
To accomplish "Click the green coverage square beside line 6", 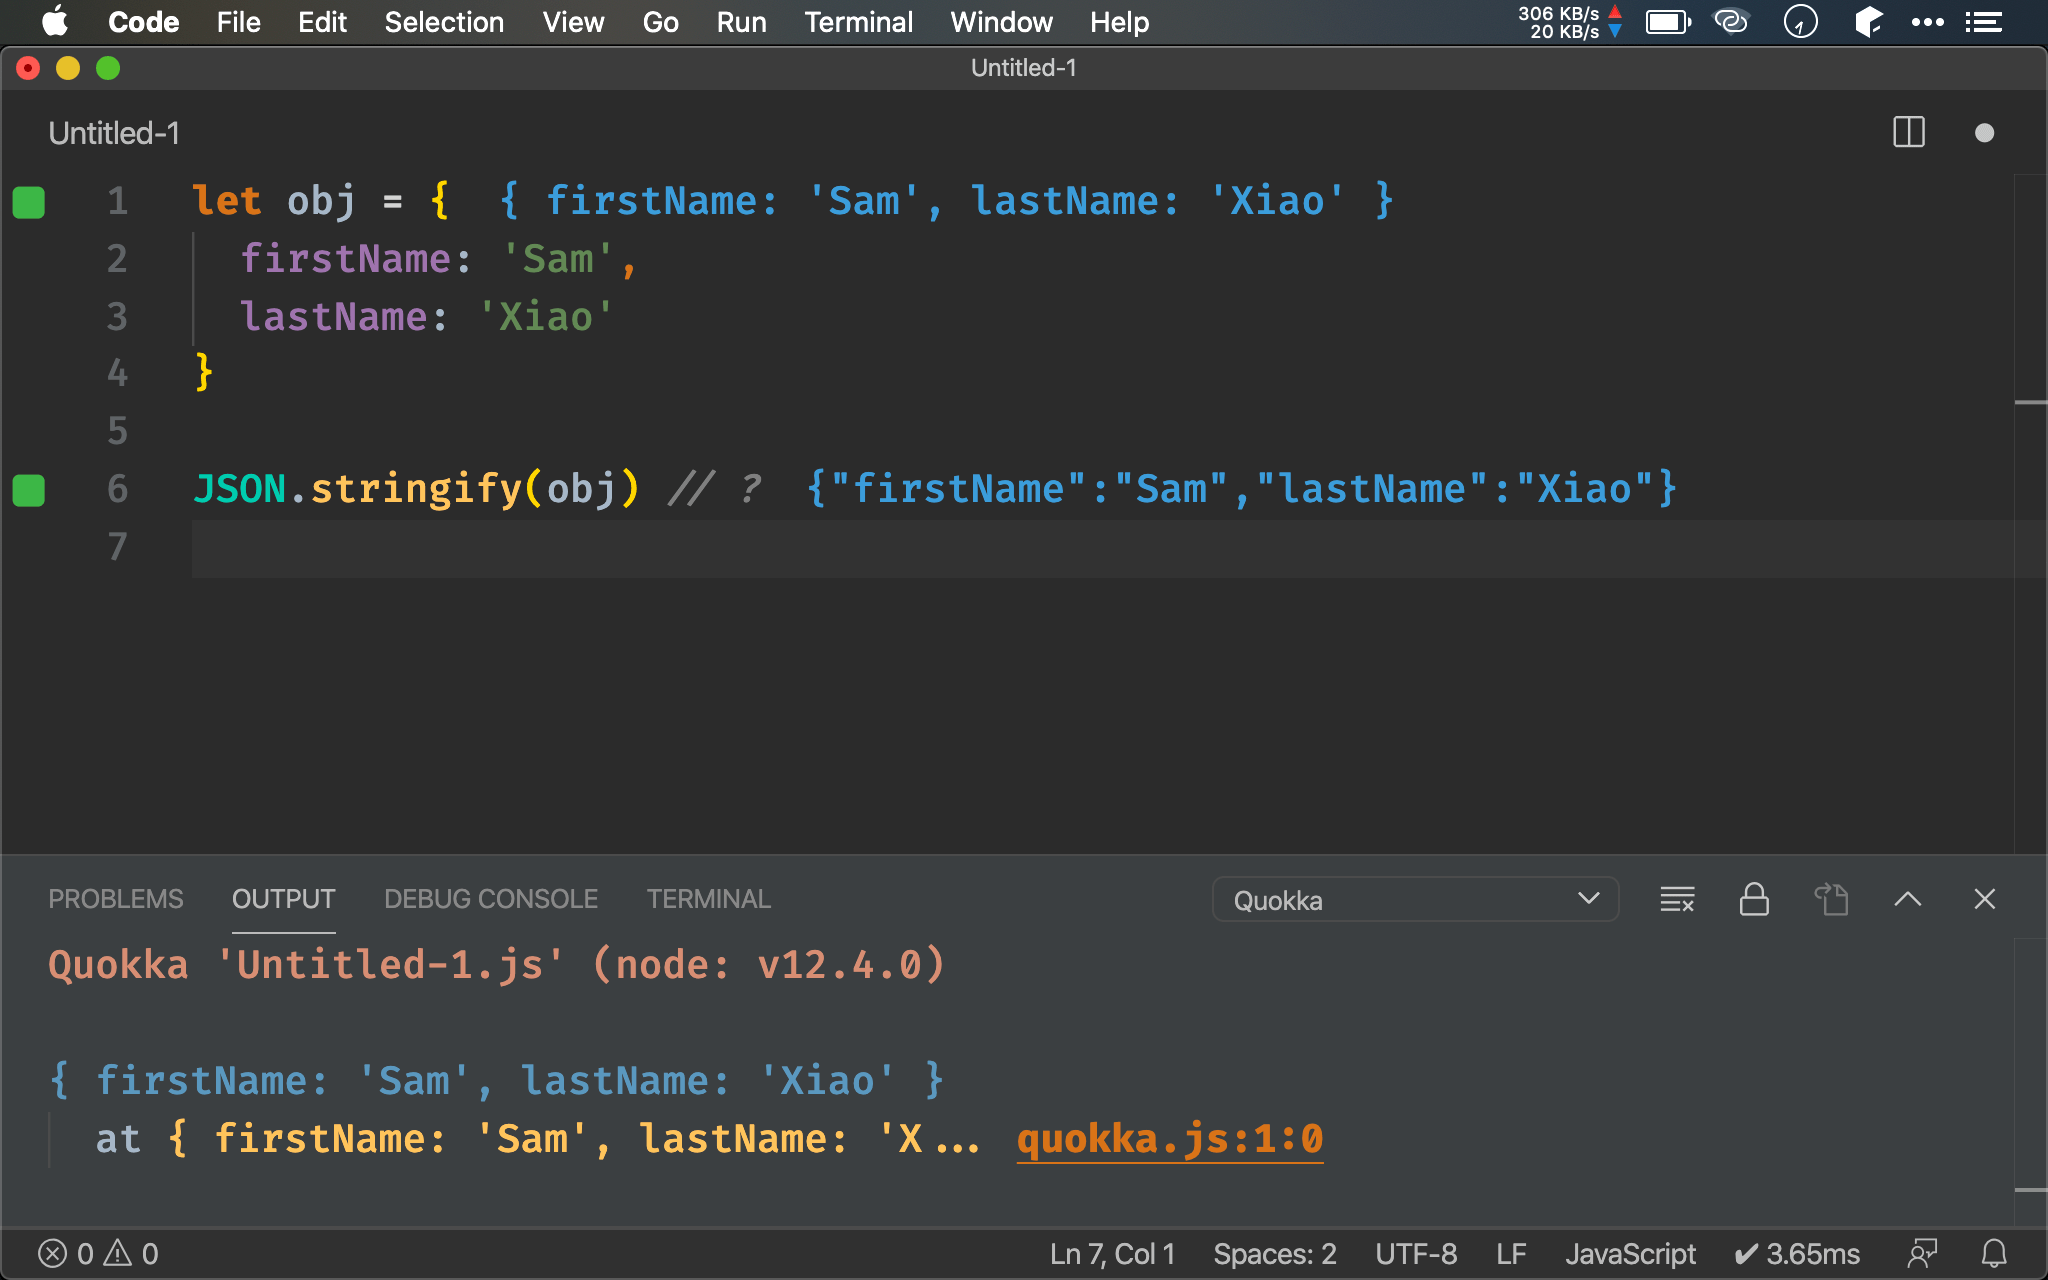I will point(29,490).
